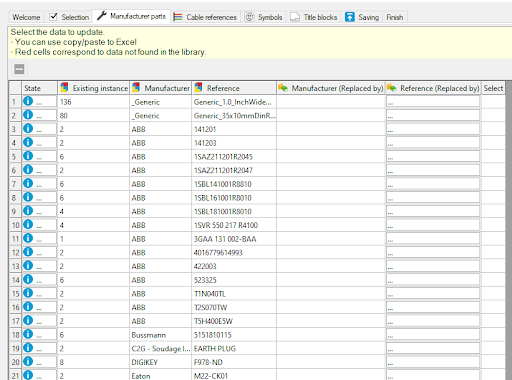Click the info icon for 1SBL181001R8010
The image size is (512, 380).
pos(28,210)
